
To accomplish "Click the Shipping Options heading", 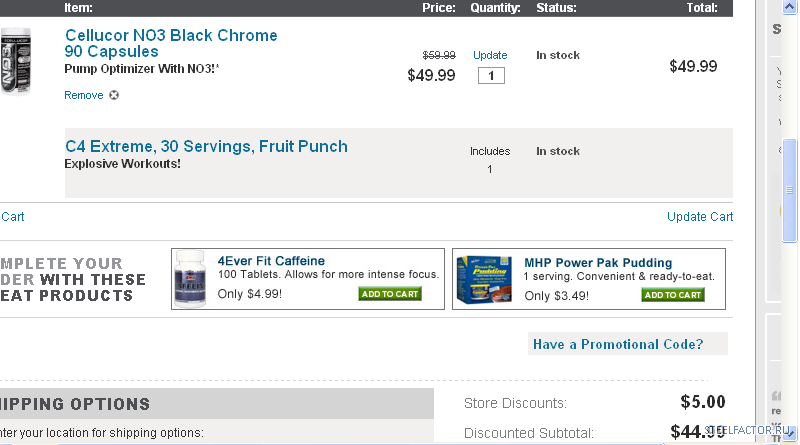I will point(75,405).
